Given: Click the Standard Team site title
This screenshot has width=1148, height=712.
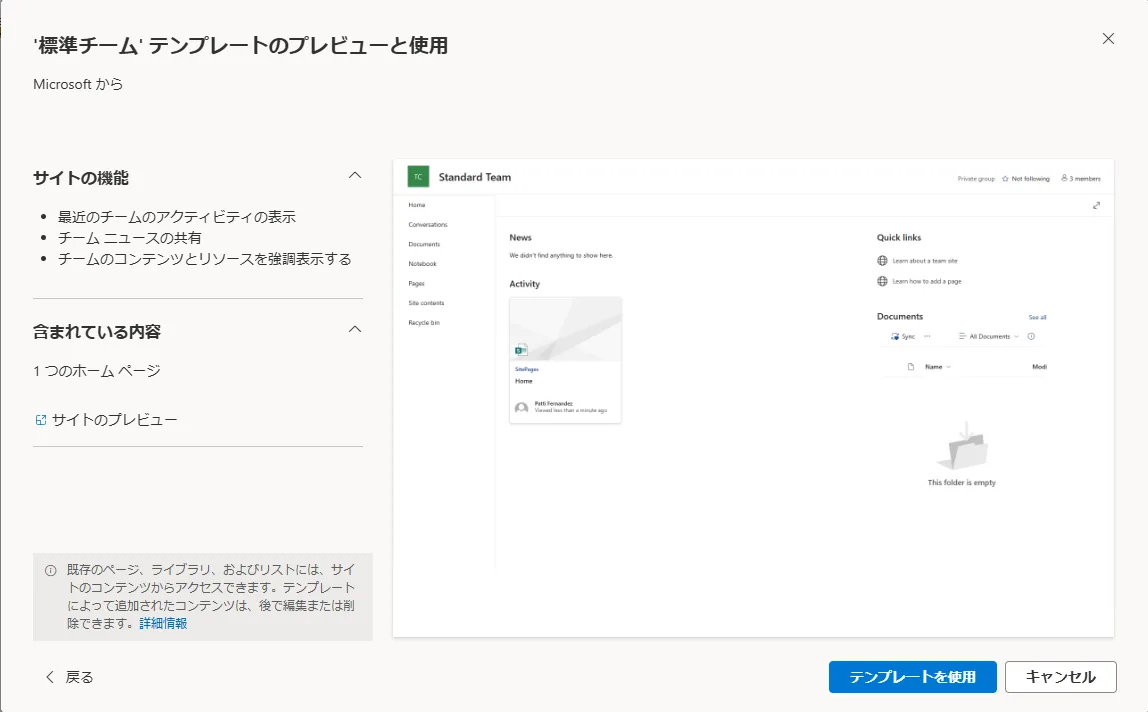Looking at the screenshot, I should [474, 177].
